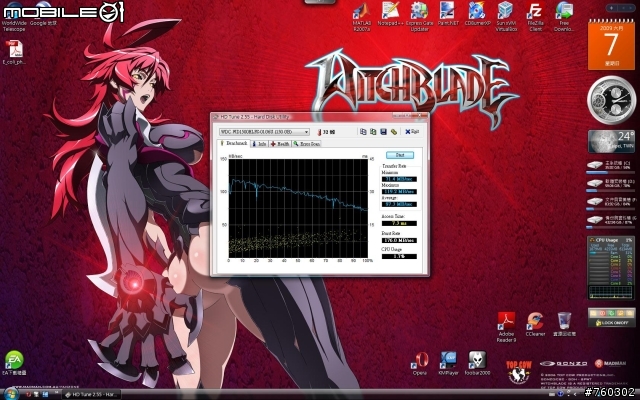Click the save floppy icon in HD Tune toolbar
The image size is (640, 400).
tap(383, 131)
